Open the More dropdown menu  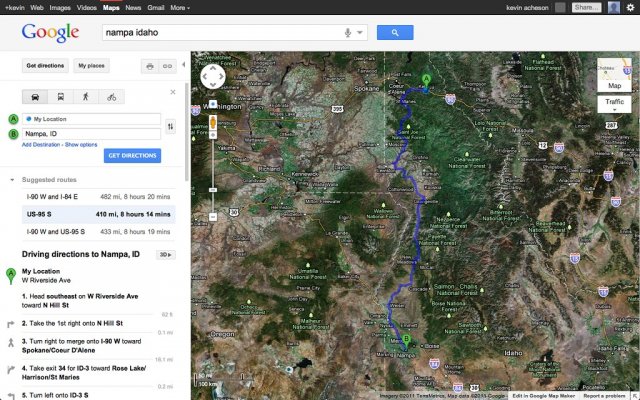(180, 7)
